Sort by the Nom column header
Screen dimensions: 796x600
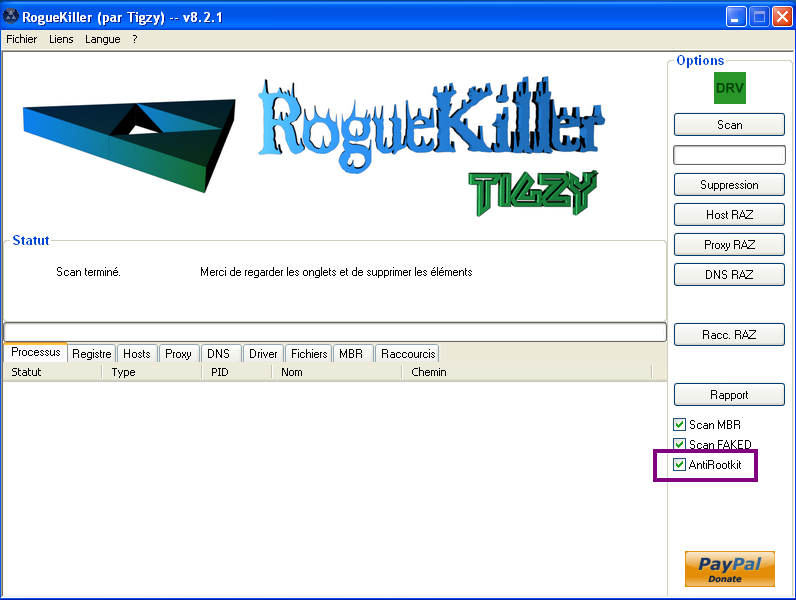click(337, 372)
